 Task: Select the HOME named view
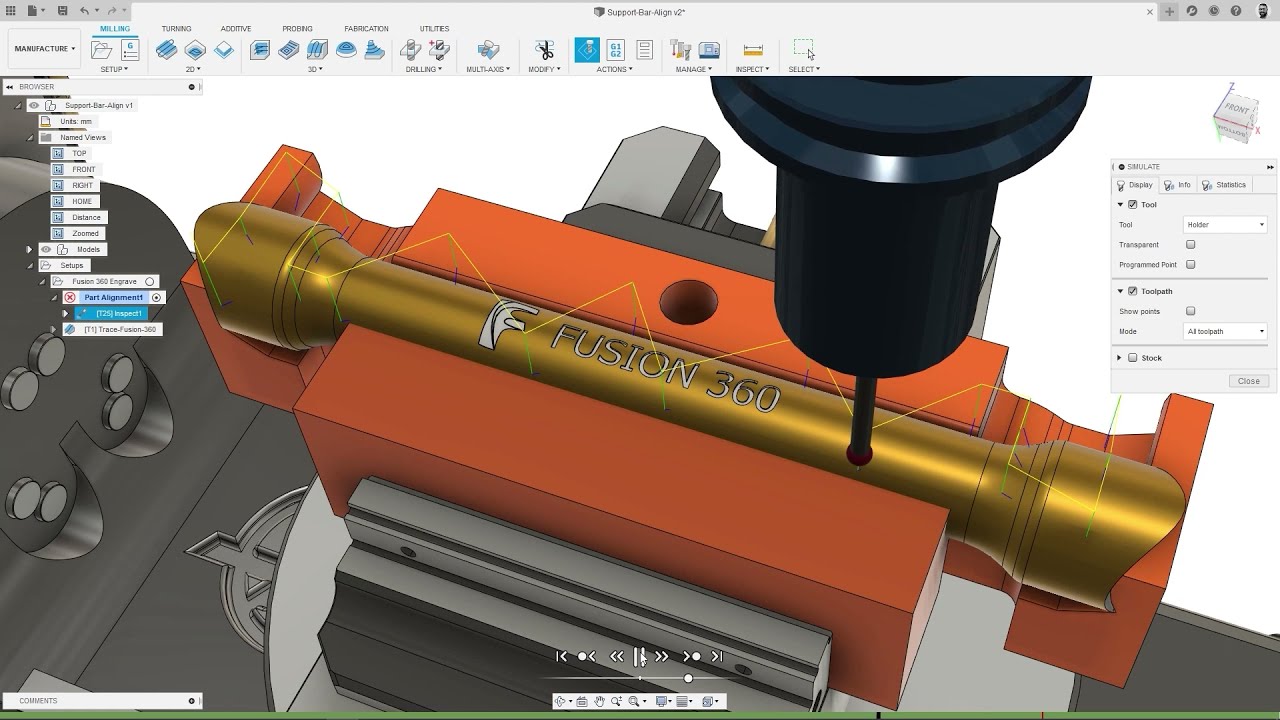pyautogui.click(x=82, y=201)
